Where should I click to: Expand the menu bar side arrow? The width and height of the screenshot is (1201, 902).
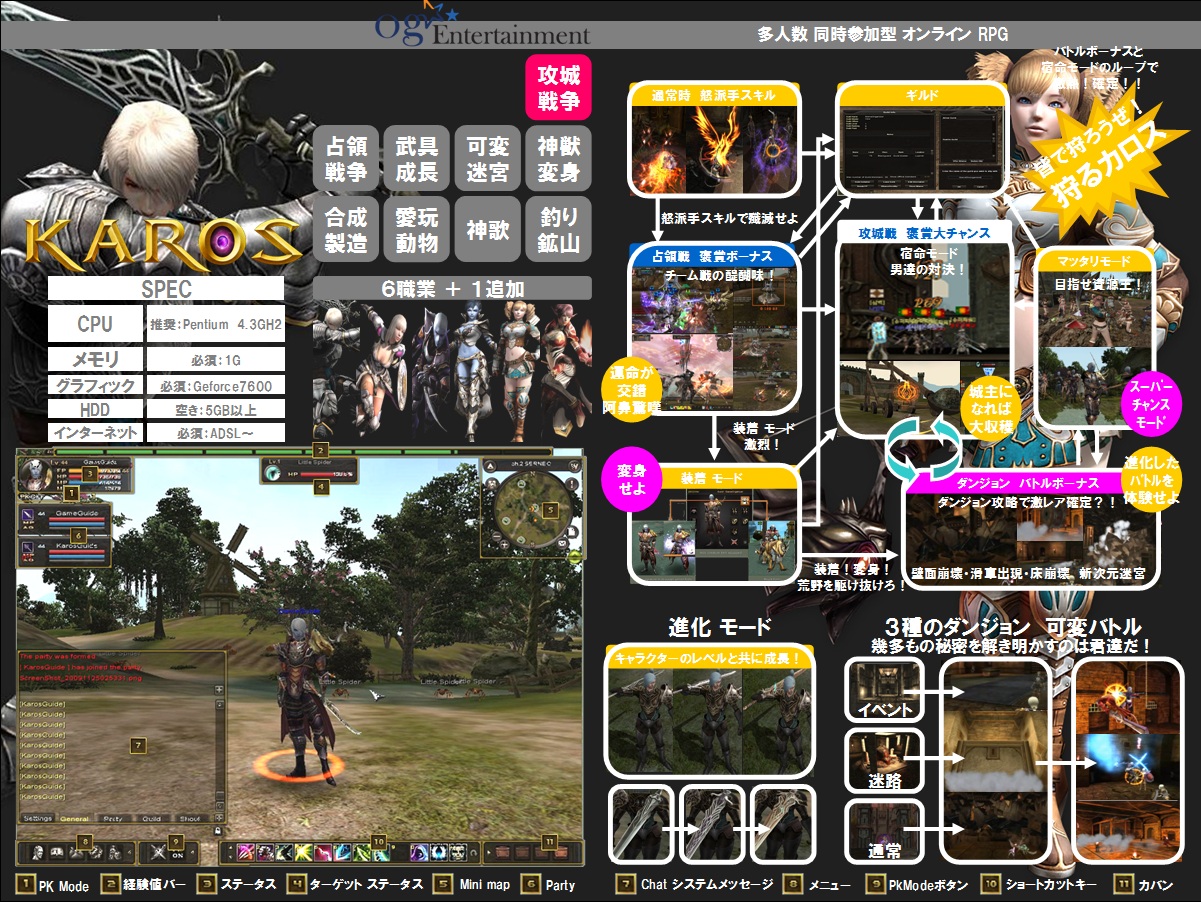coord(130,852)
